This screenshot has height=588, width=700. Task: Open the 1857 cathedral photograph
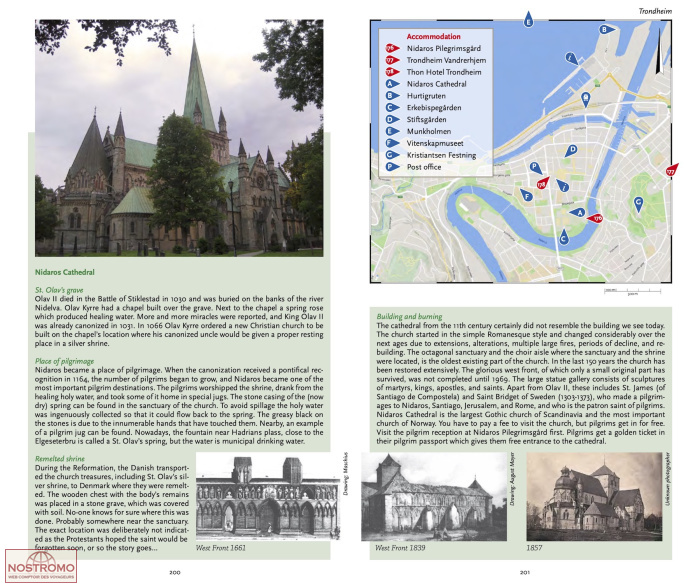pos(594,496)
